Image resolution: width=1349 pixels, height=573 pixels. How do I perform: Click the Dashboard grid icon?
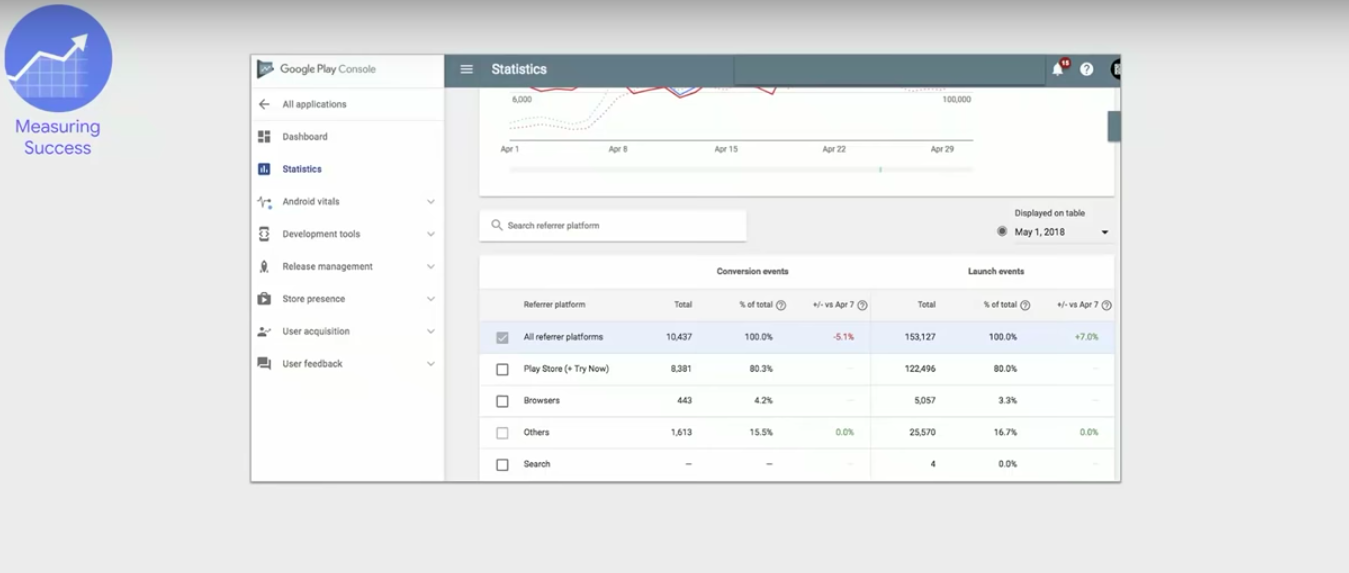click(264, 137)
